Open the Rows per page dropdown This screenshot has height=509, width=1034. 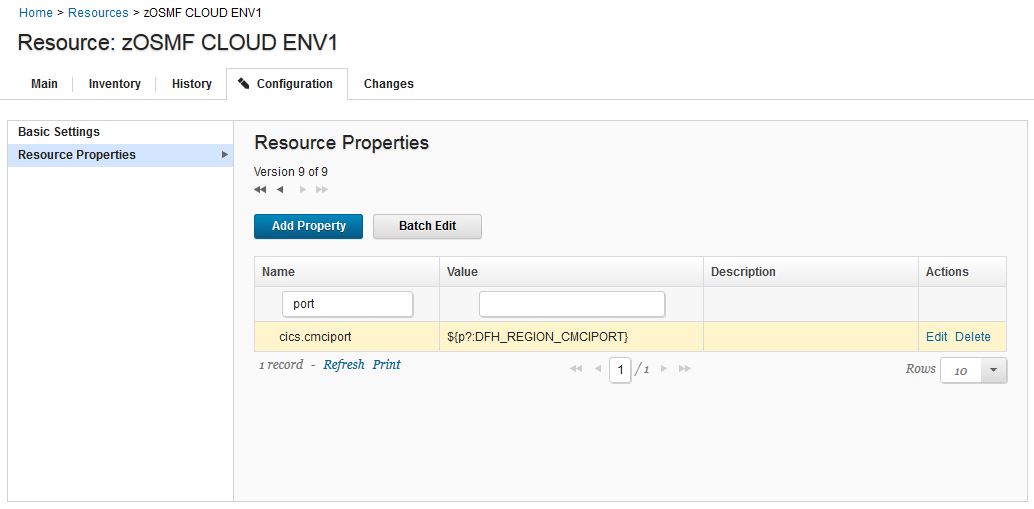pyautogui.click(x=994, y=370)
